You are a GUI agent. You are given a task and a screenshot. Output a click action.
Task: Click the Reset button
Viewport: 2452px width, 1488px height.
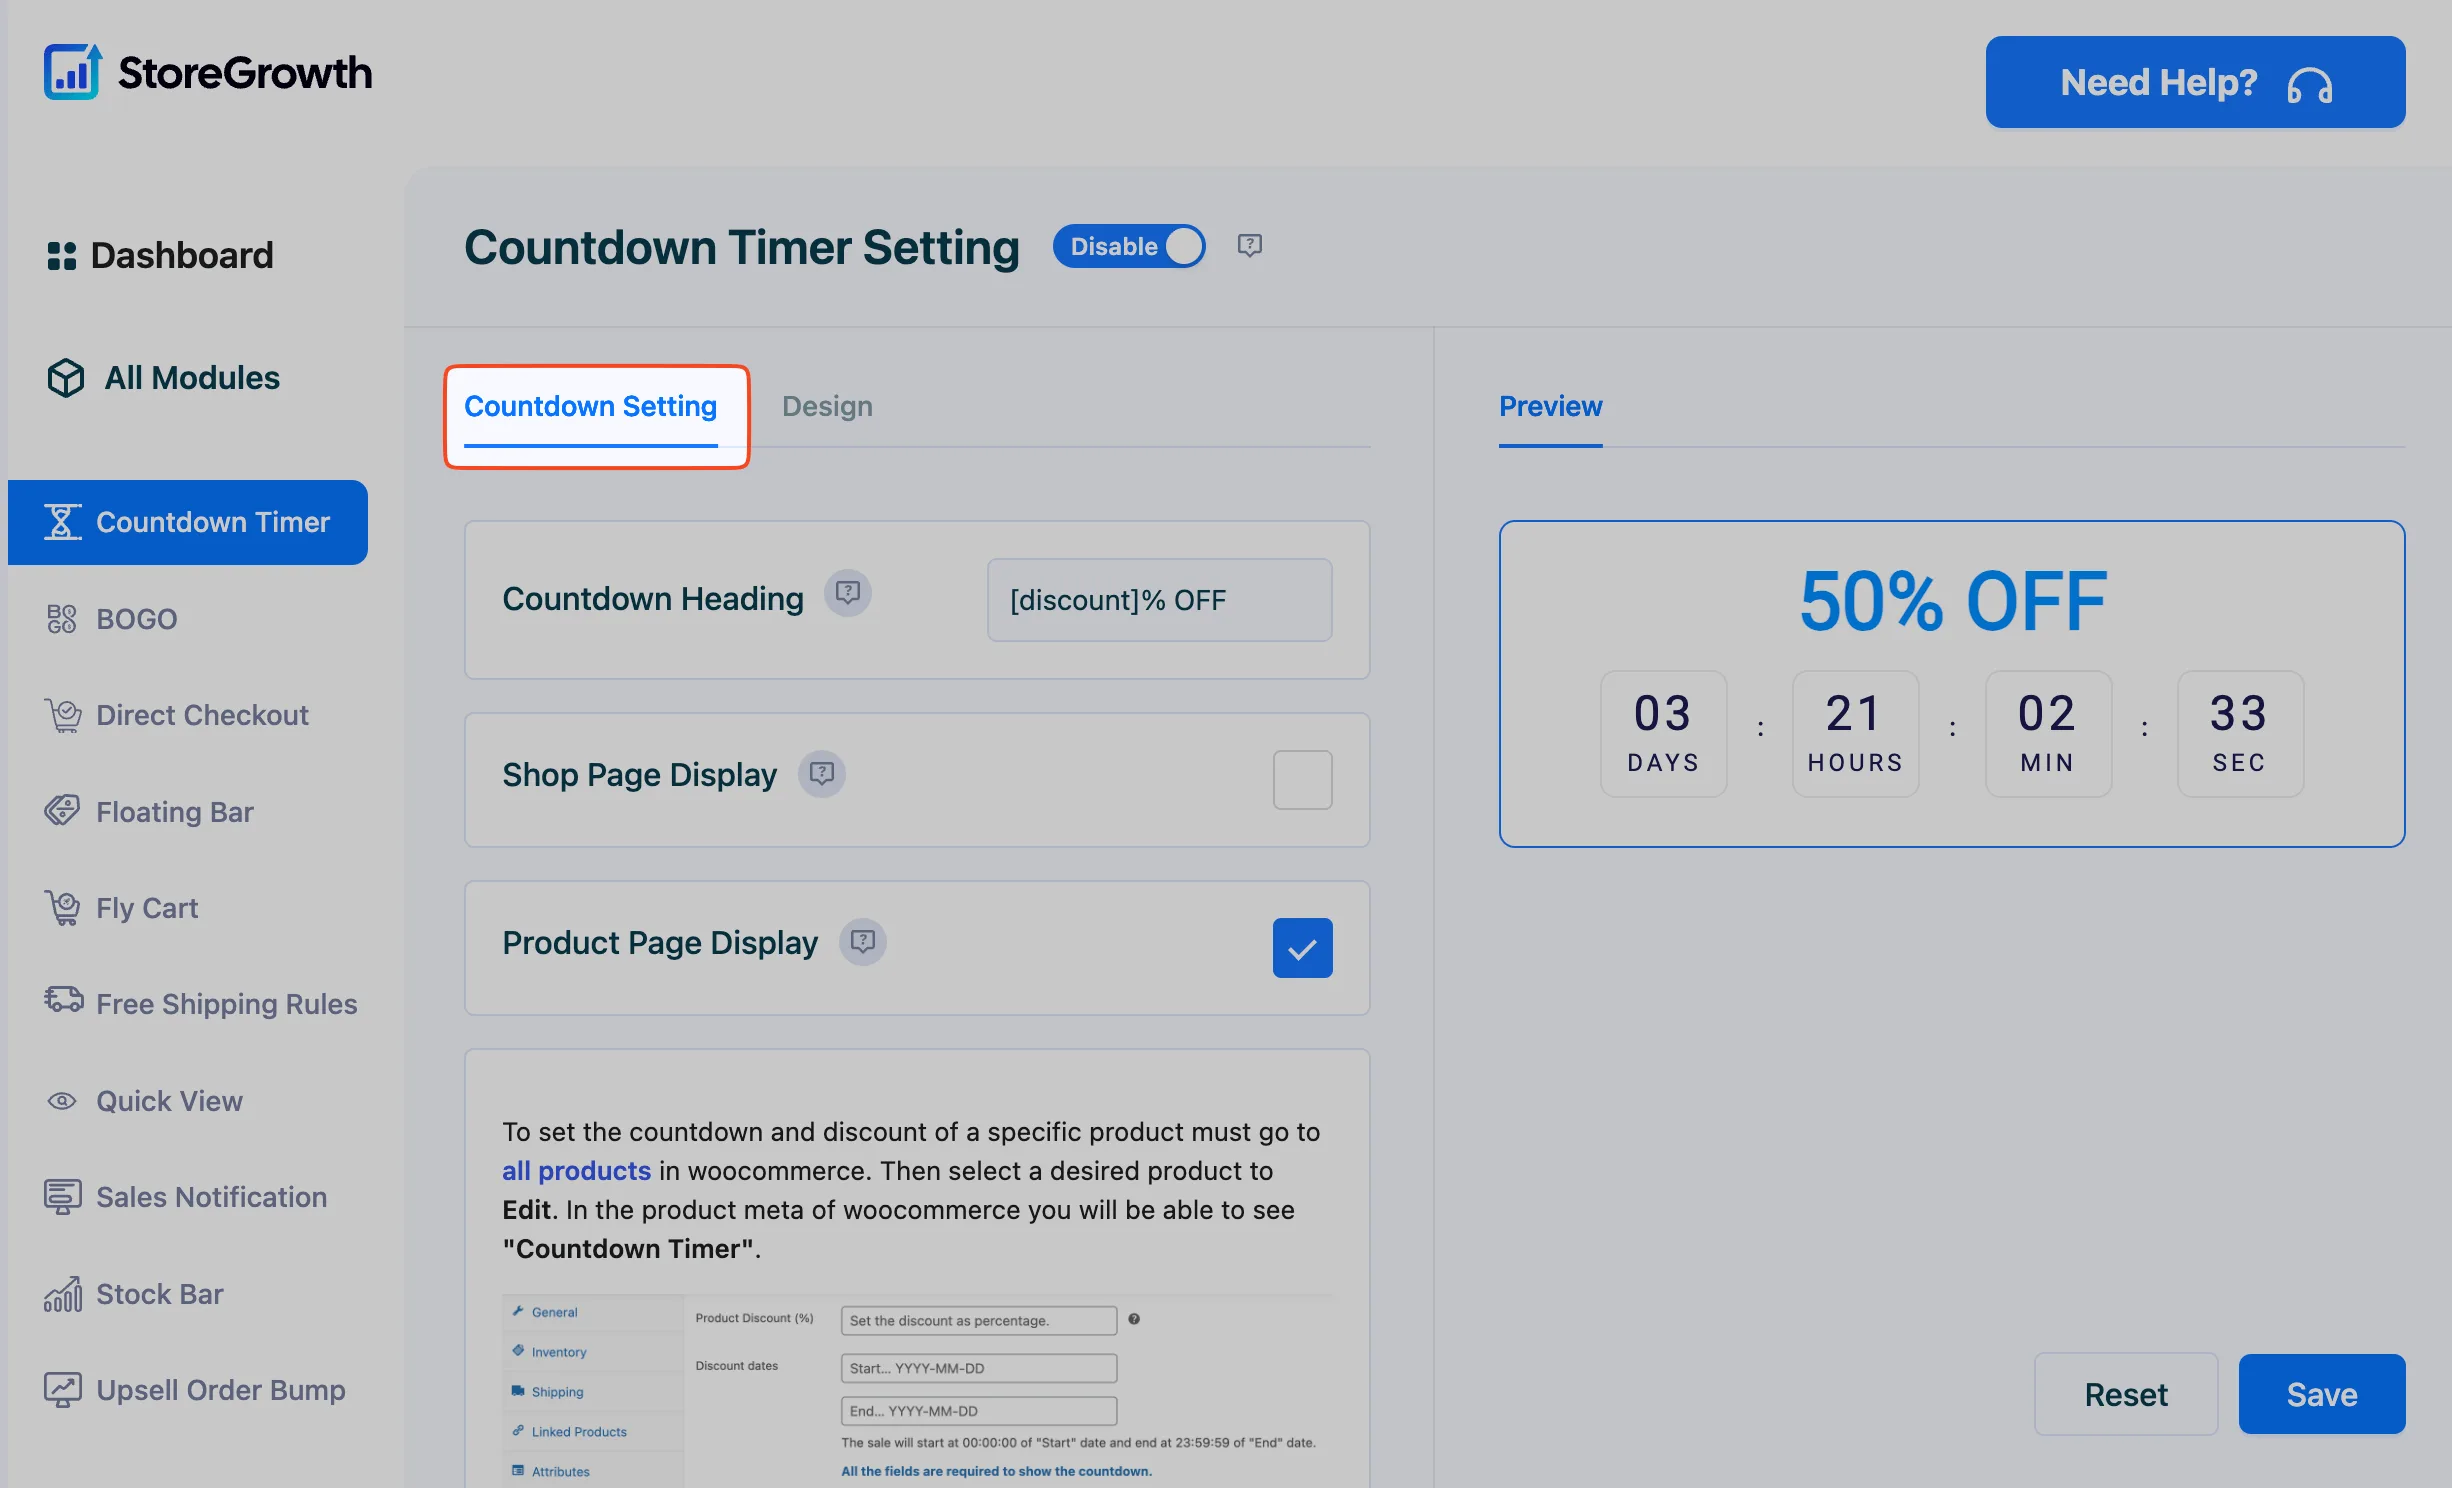pos(2126,1394)
